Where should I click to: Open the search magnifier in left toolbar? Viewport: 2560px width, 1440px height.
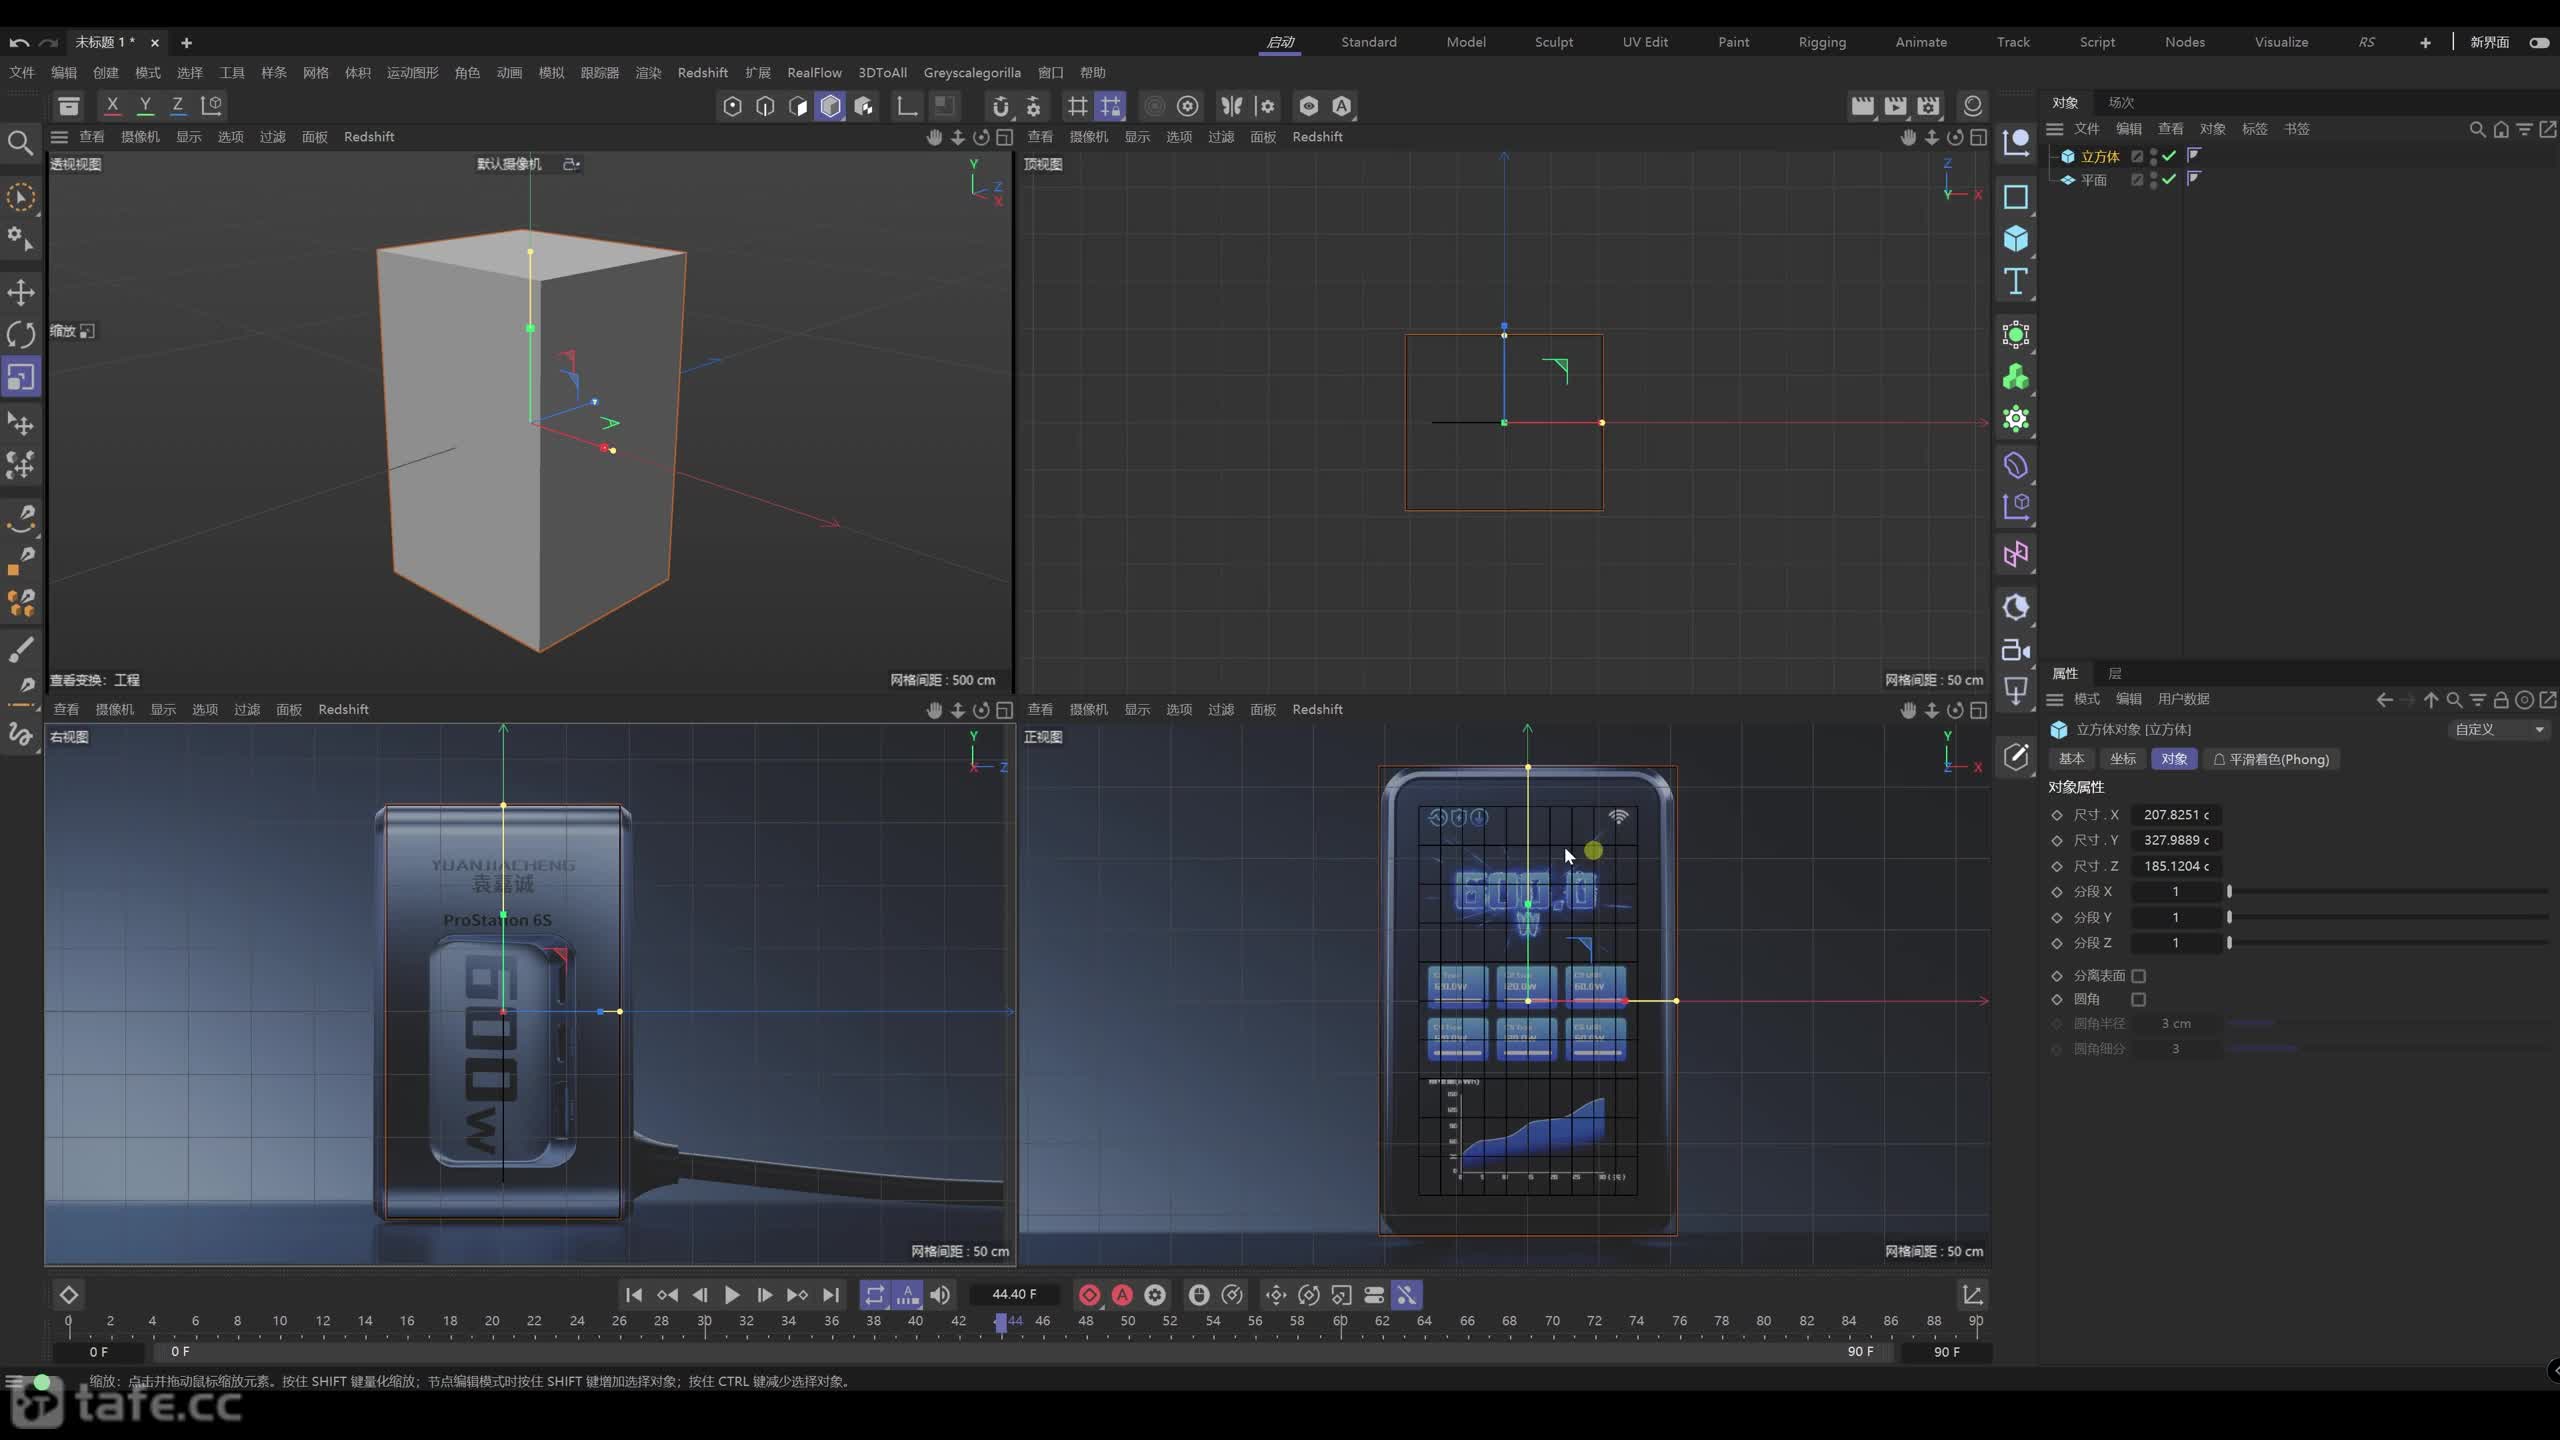coord(20,143)
